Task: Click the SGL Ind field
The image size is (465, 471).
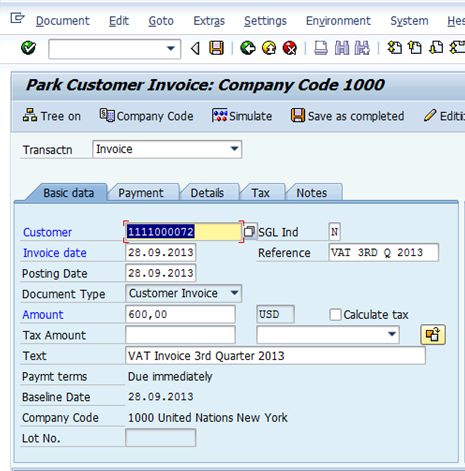Action: click(334, 232)
